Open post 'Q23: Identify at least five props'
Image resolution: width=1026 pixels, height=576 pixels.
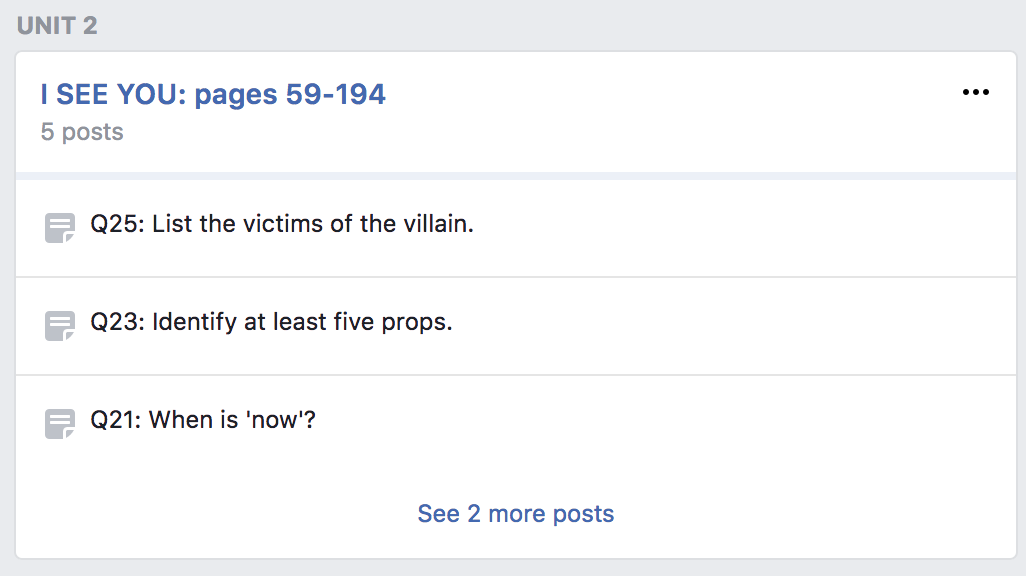271,322
